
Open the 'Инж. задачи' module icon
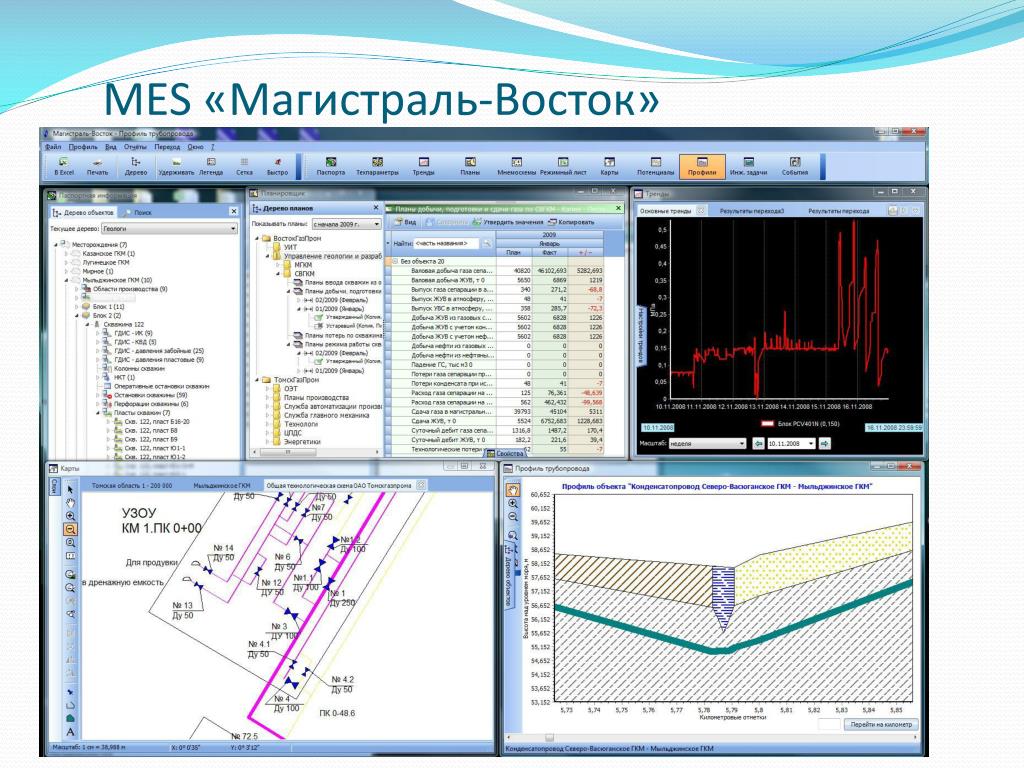pyautogui.click(x=748, y=166)
